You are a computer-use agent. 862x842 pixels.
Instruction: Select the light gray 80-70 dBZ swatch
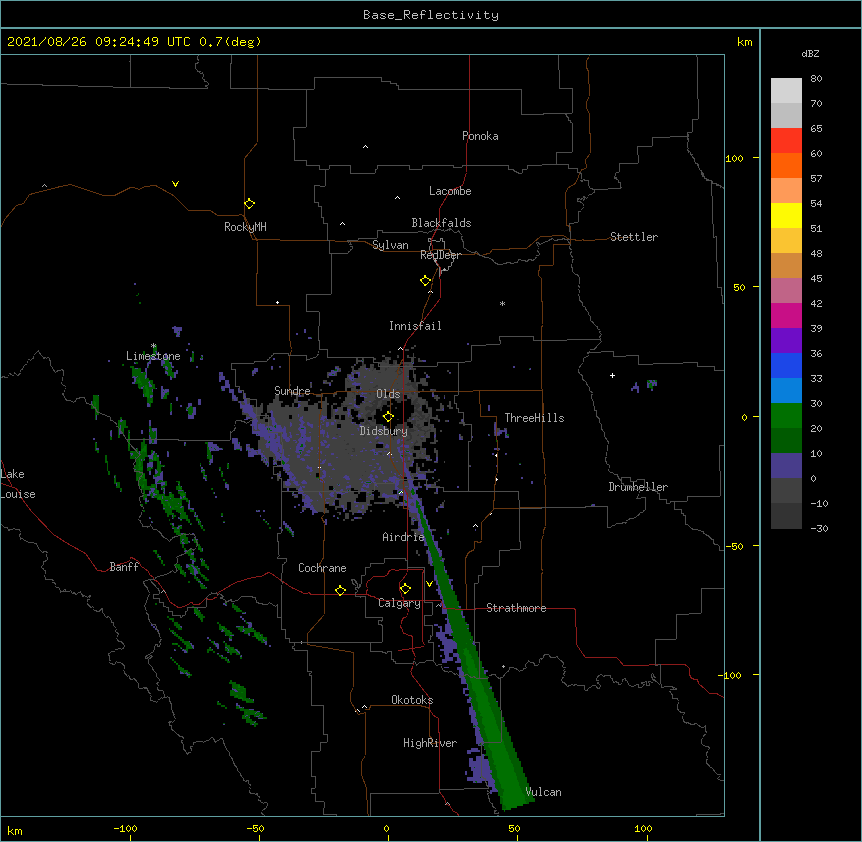point(786,91)
